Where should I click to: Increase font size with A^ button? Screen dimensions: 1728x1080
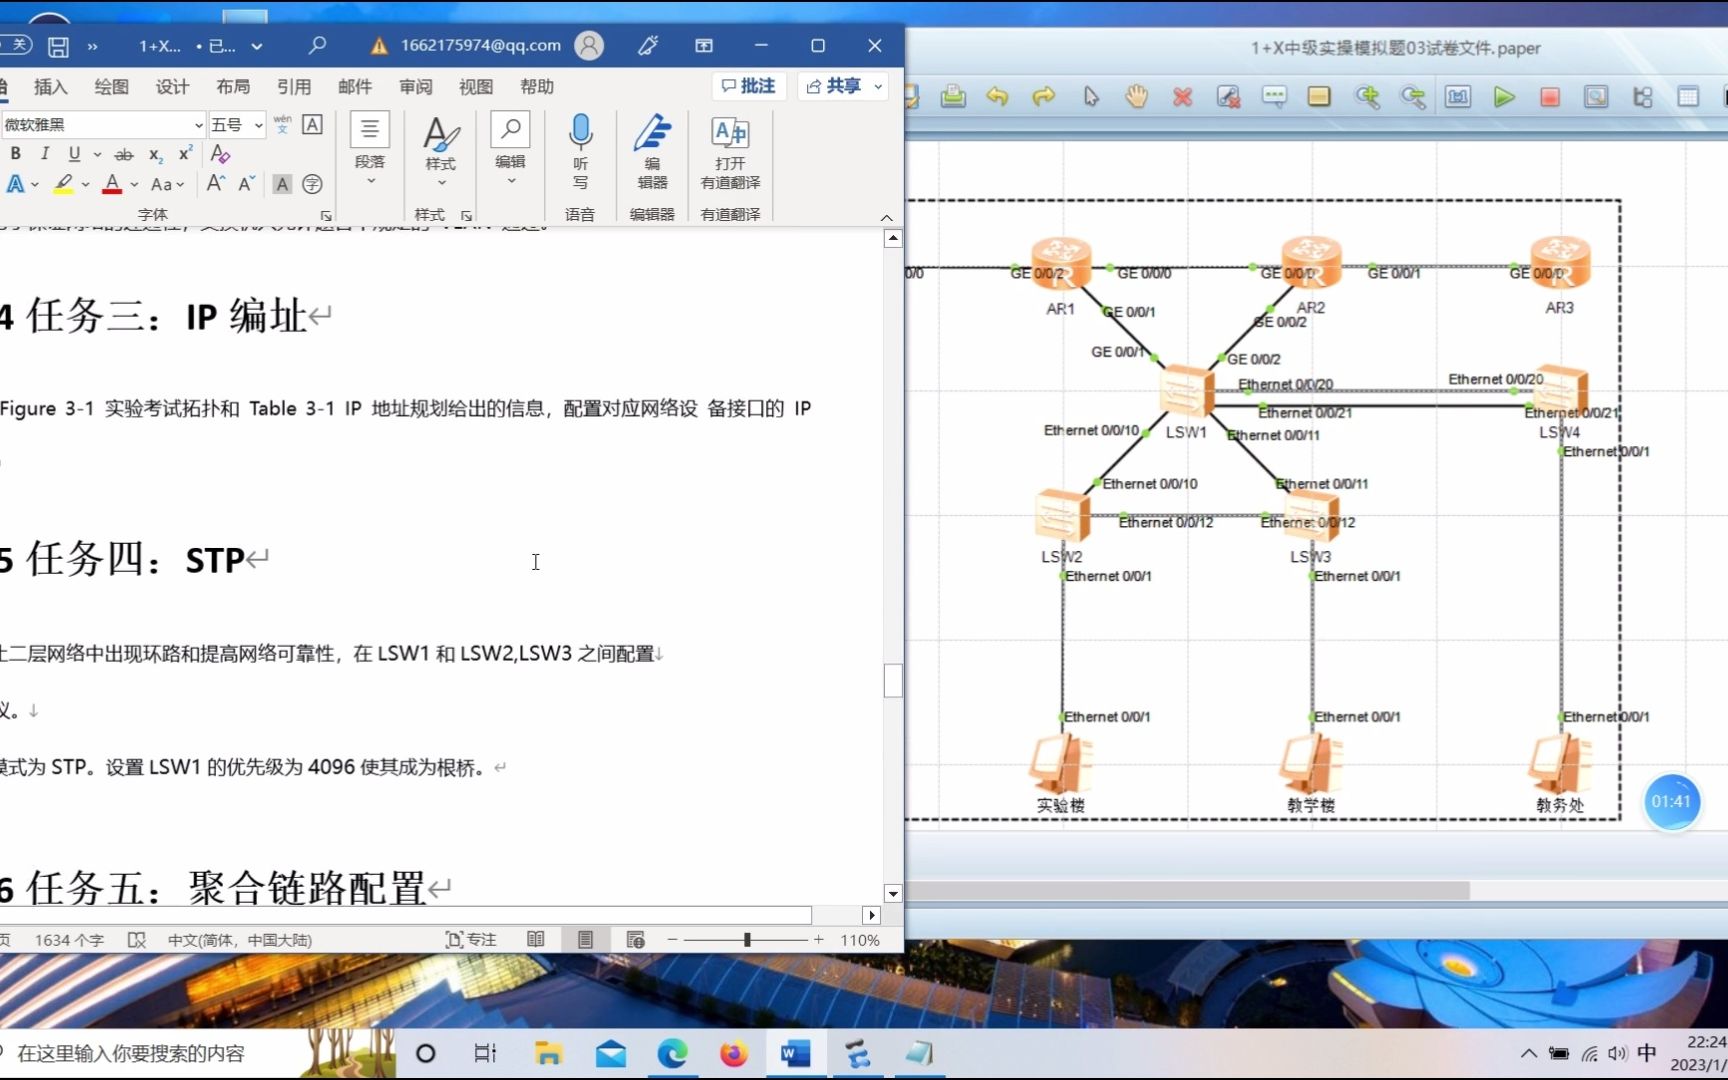pyautogui.click(x=215, y=184)
